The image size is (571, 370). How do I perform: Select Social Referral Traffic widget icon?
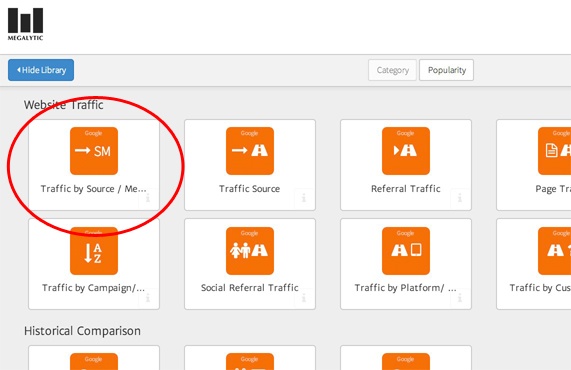click(250, 251)
